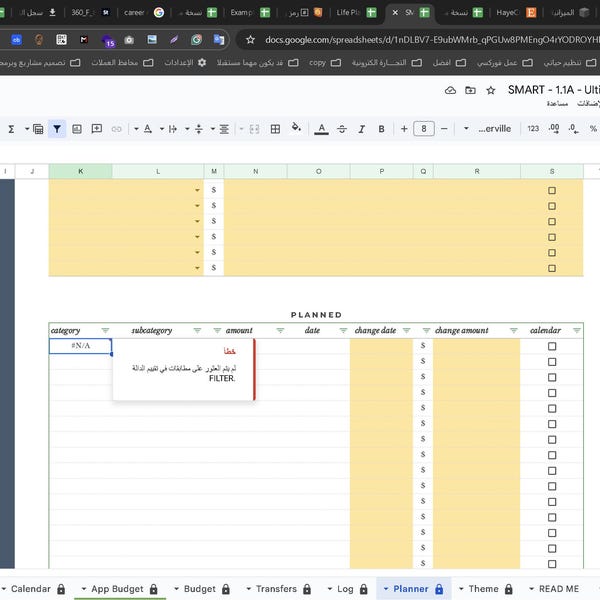The image size is (600, 600).
Task: Pick a fill color with the paint bucket
Action: pyautogui.click(x=296, y=128)
